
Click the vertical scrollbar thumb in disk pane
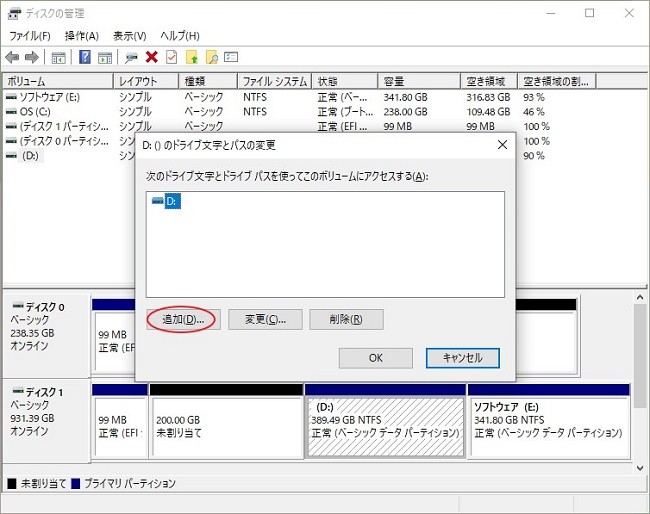pyautogui.click(x=640, y=356)
